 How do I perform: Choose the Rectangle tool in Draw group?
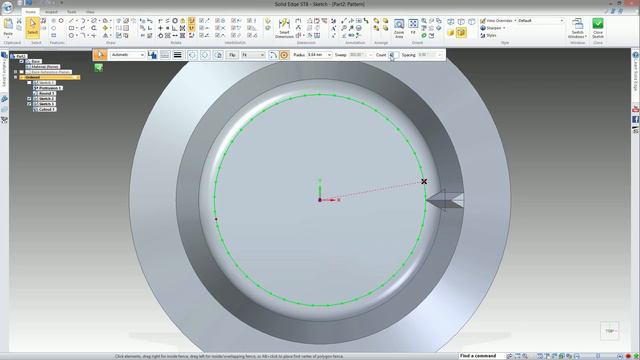[71, 28]
